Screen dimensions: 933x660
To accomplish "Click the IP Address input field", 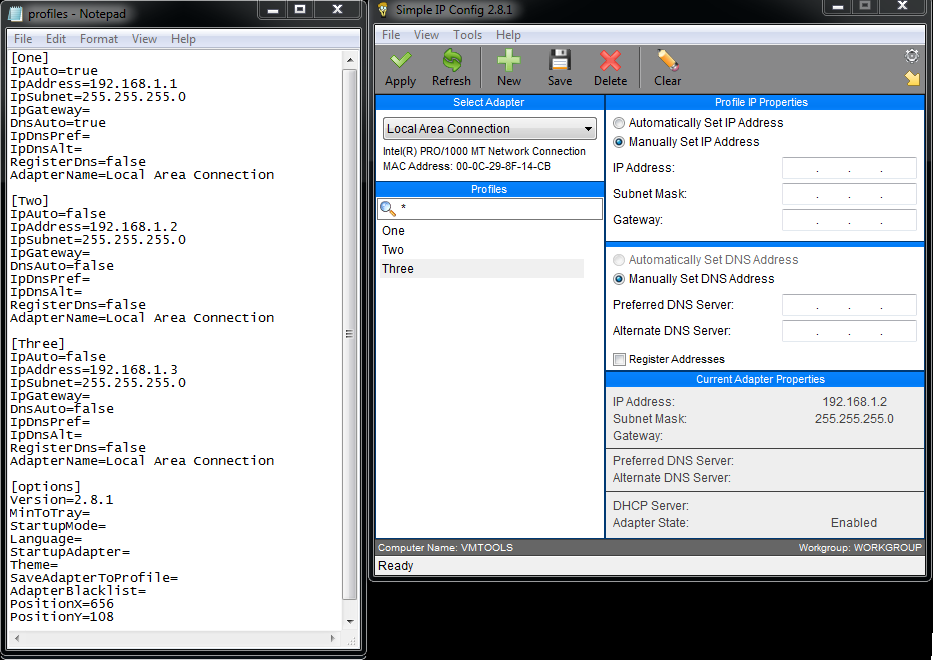I will [848, 169].
